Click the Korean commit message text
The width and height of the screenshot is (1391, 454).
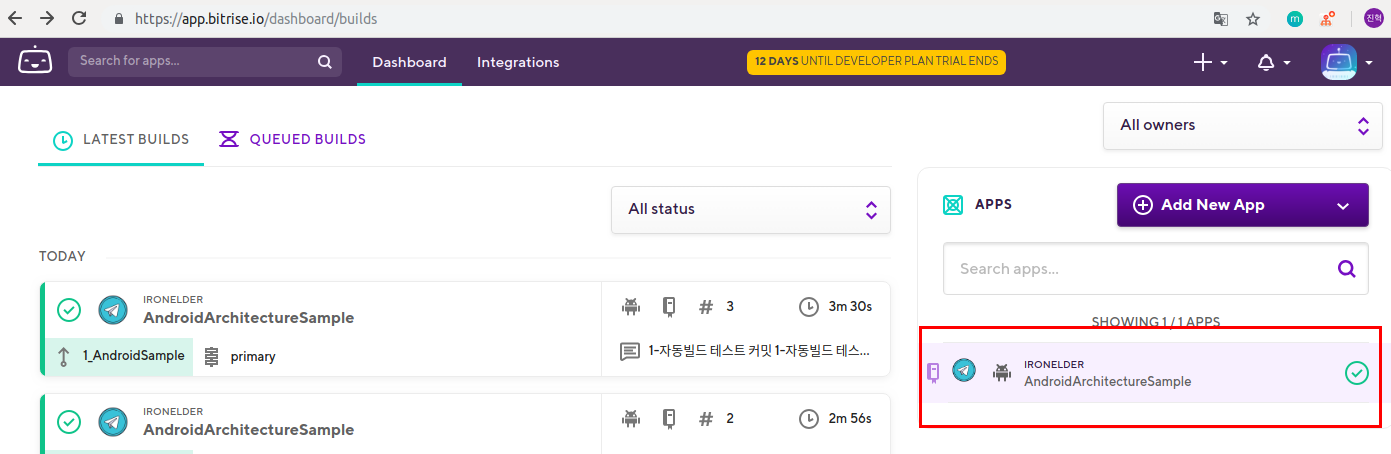pyautogui.click(x=759, y=352)
